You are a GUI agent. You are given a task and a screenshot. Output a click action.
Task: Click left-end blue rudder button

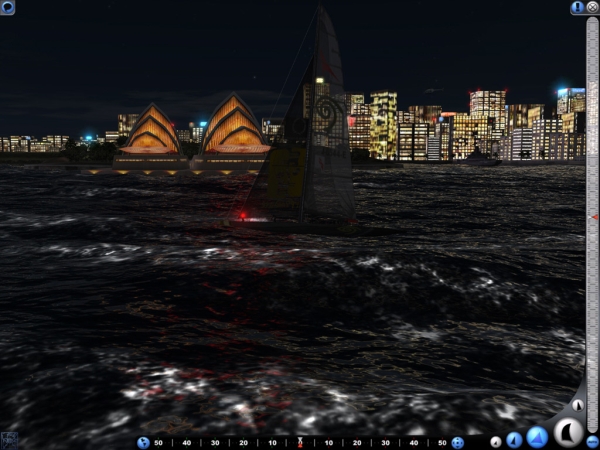click(x=143, y=442)
